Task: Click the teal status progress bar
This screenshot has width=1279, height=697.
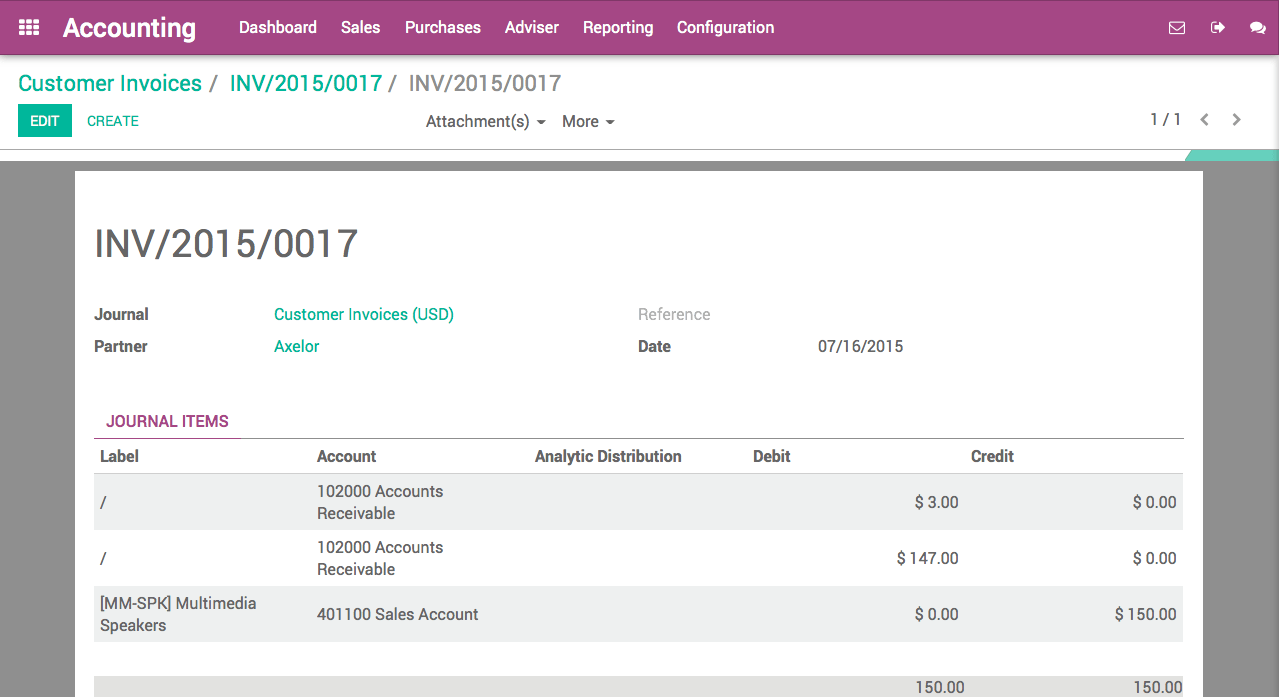Action: click(x=1231, y=155)
